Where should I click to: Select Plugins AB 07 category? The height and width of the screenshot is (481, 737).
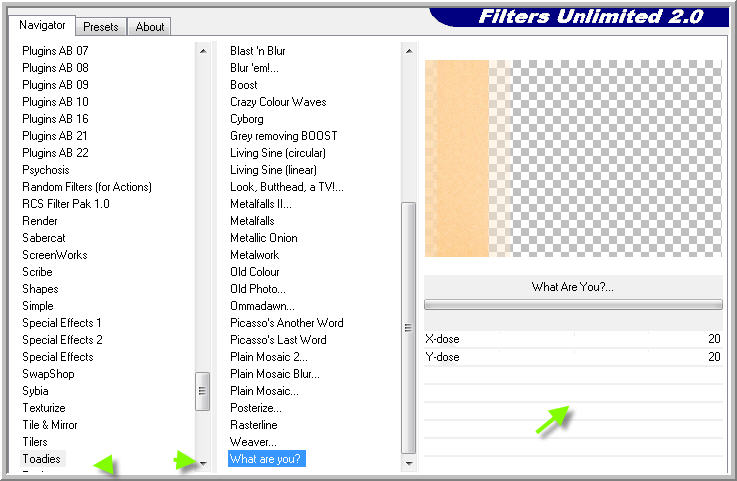pos(55,51)
